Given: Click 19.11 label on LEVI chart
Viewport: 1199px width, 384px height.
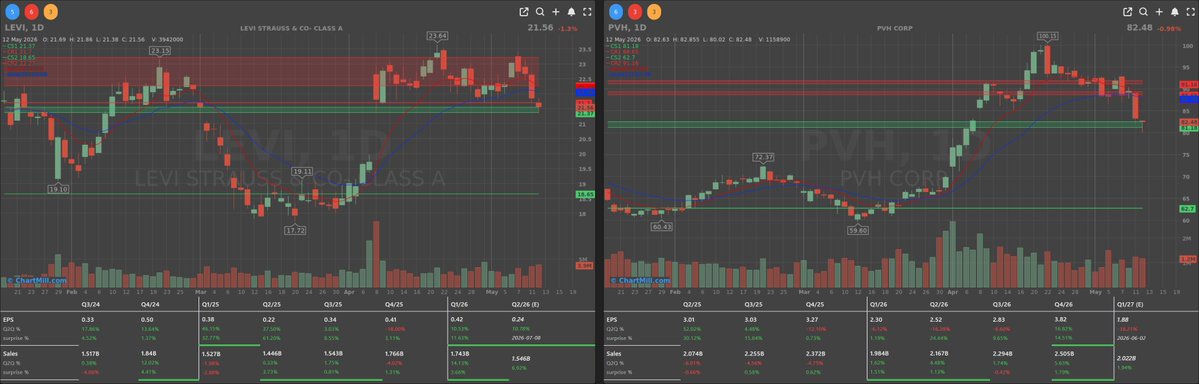Looking at the screenshot, I should point(303,171).
